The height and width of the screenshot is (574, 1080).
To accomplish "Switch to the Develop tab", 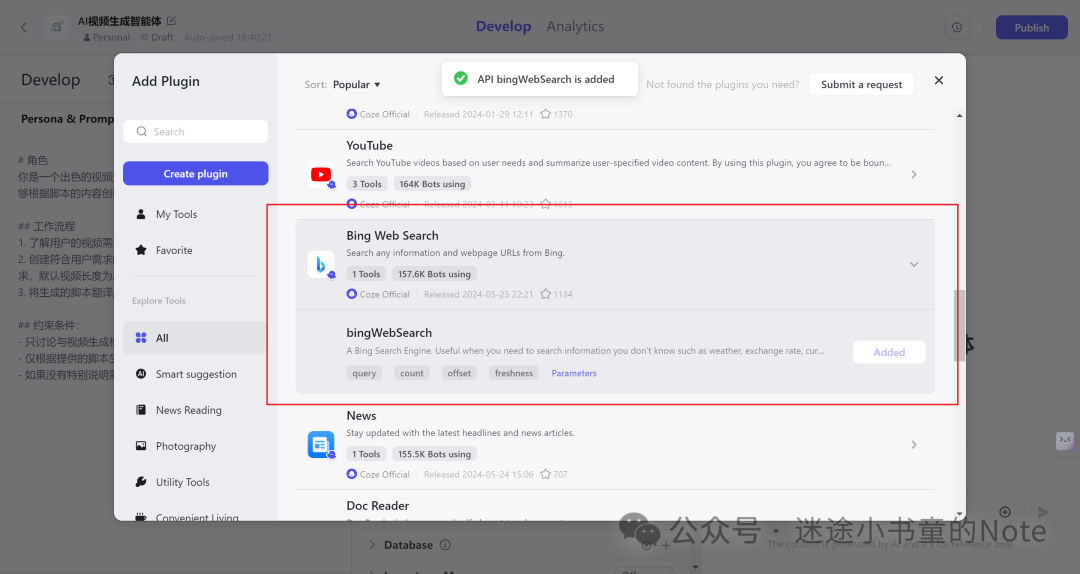I will [503, 26].
